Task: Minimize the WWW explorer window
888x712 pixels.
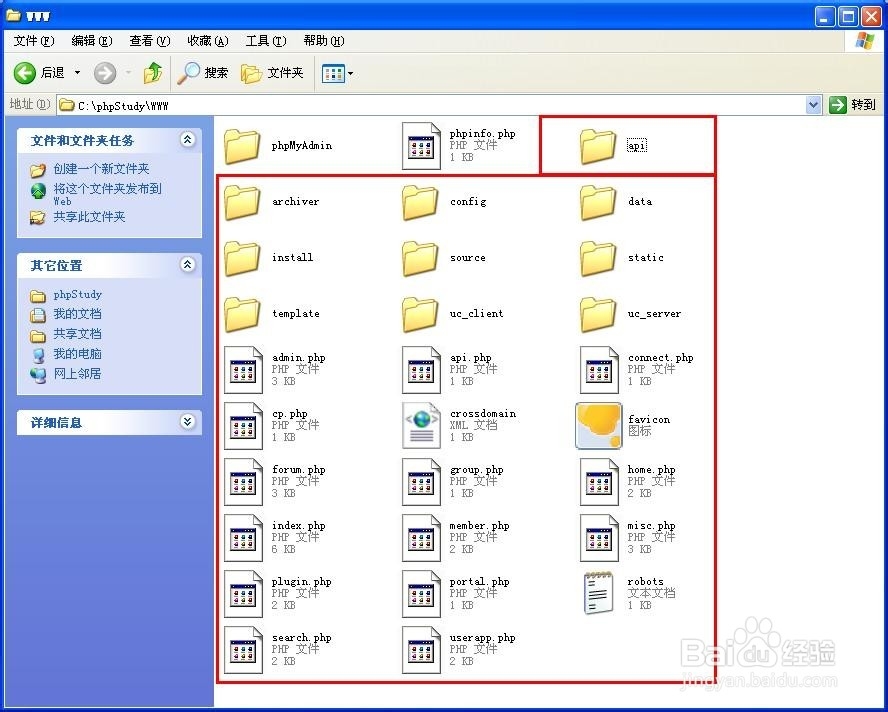Action: click(x=825, y=17)
